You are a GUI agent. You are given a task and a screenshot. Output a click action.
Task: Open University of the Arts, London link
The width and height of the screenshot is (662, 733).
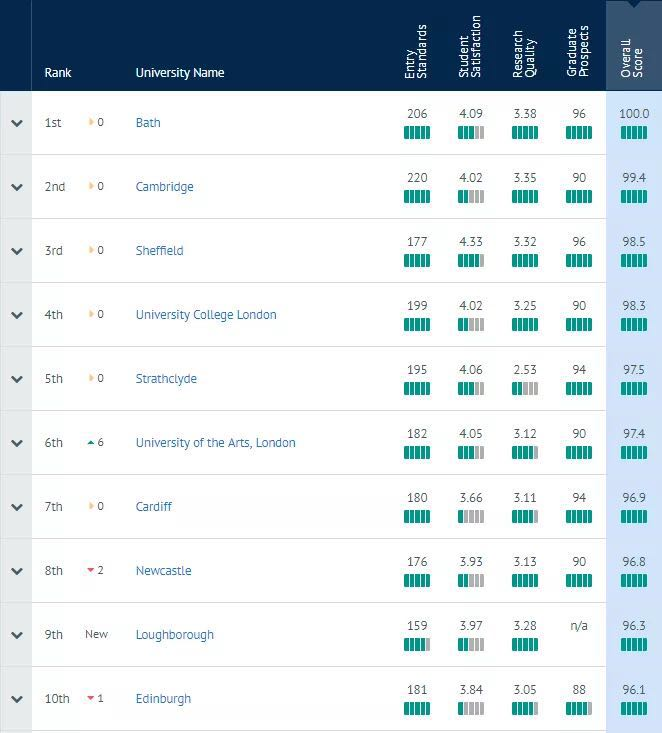(x=215, y=443)
